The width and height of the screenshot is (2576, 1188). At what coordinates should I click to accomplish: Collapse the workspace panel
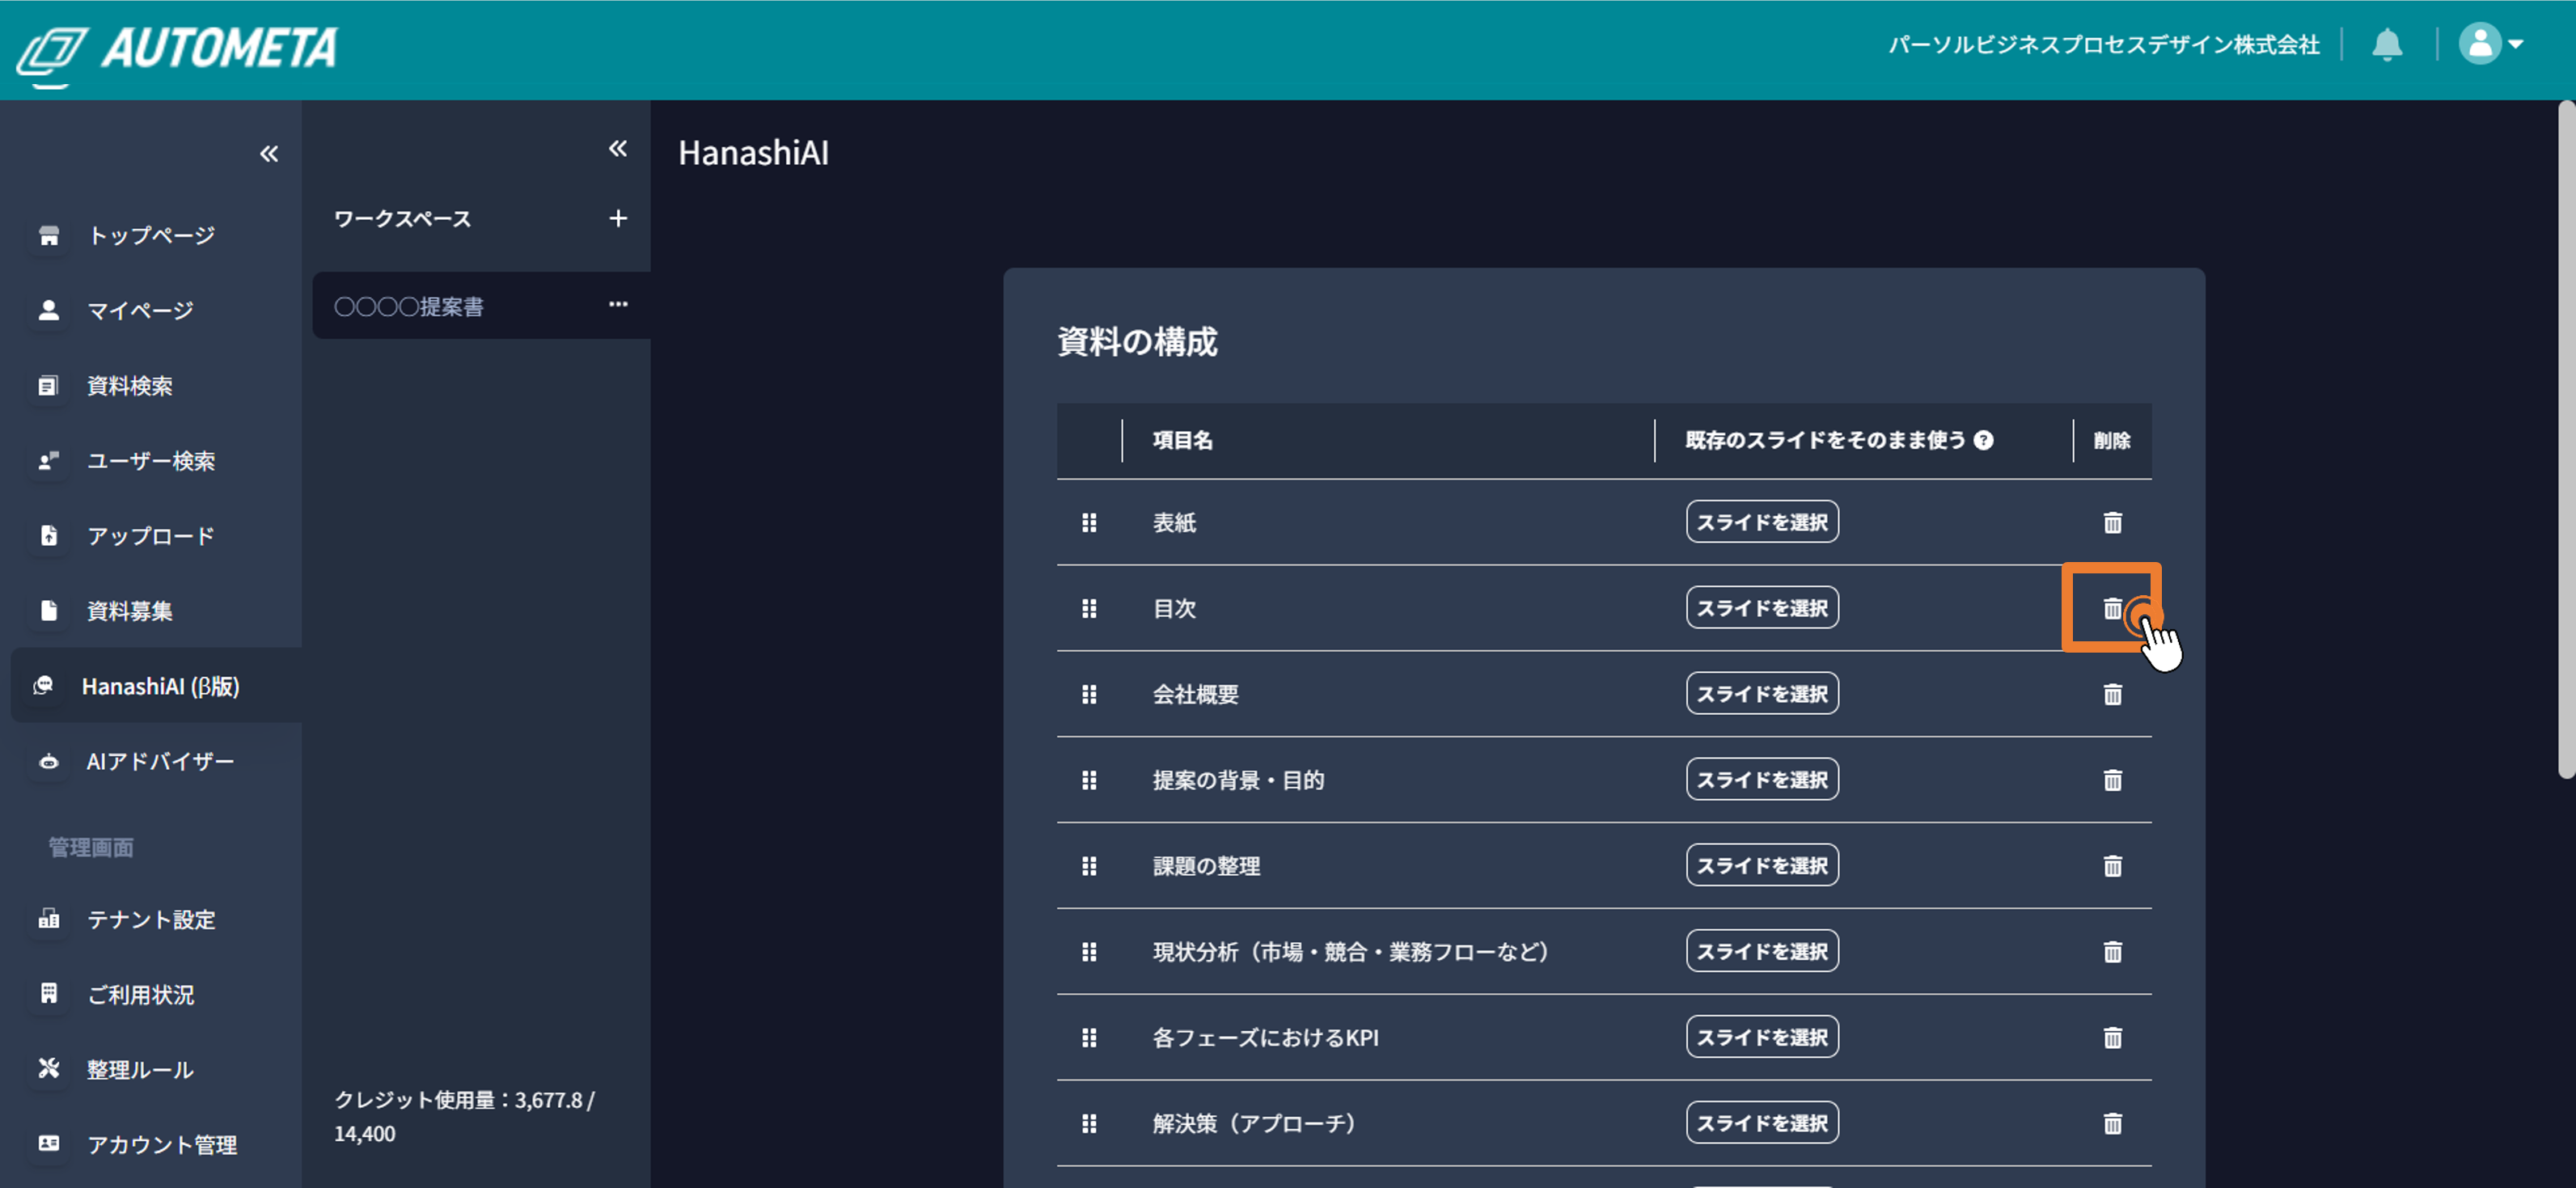pyautogui.click(x=618, y=149)
